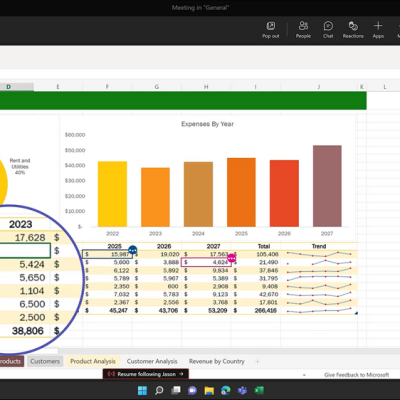Switch to the Products sheet tab

[11, 361]
